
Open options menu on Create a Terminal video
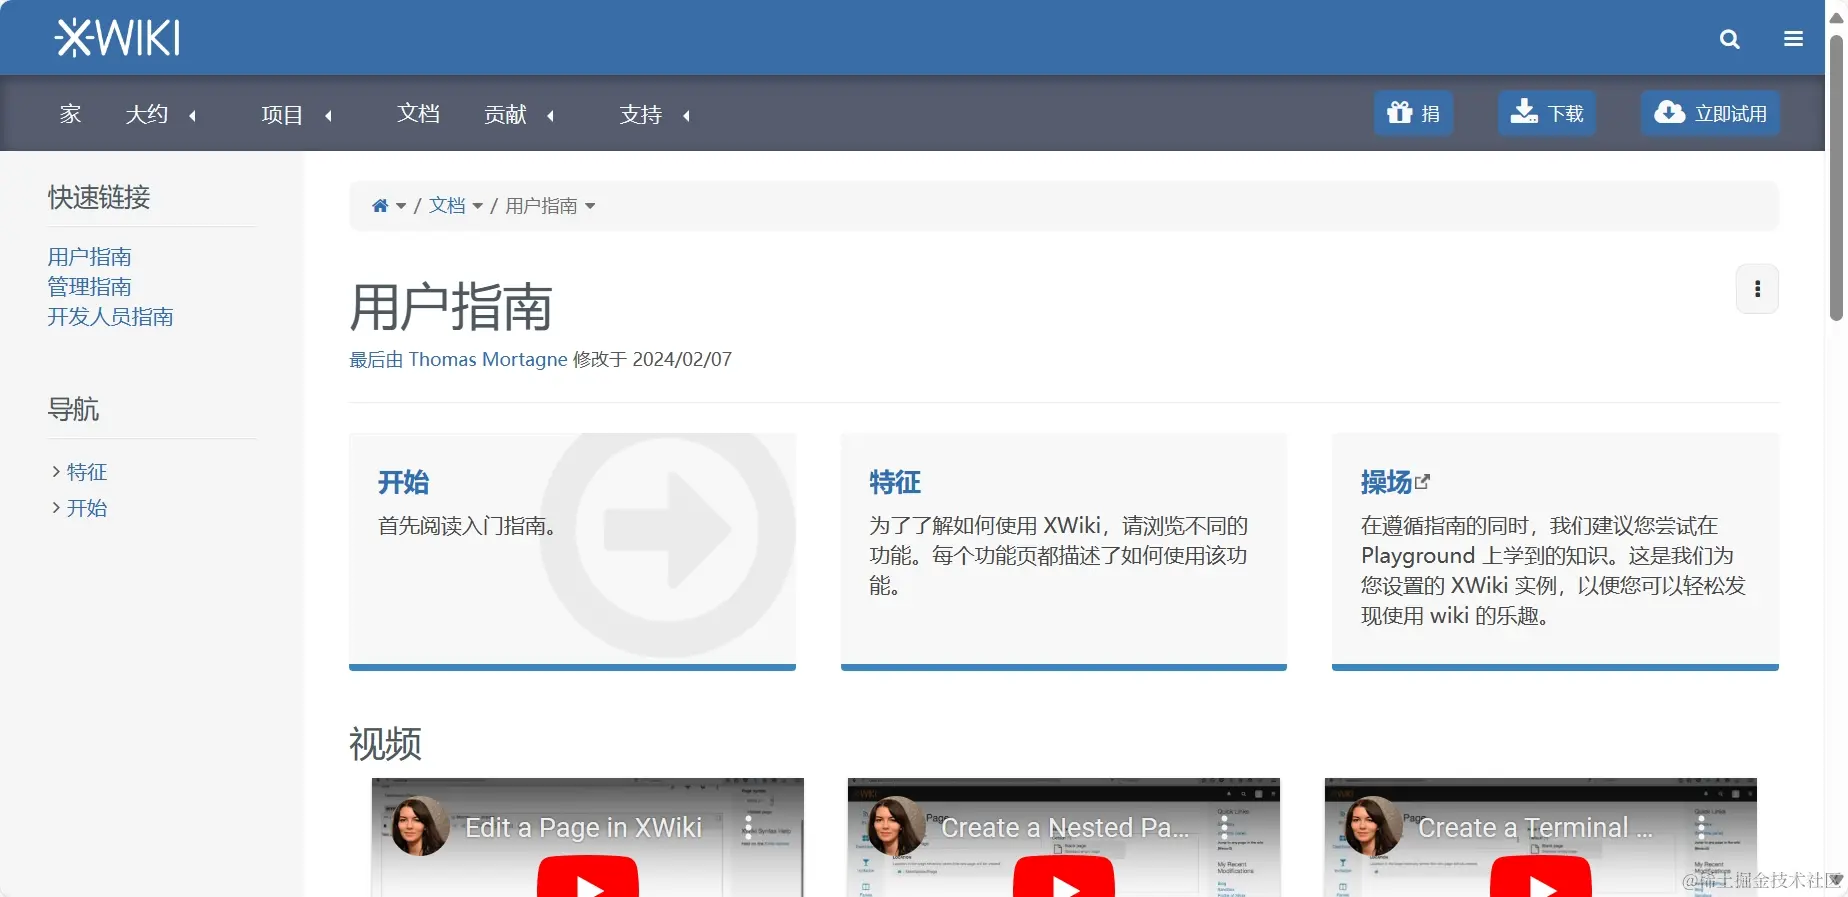coord(1701,827)
